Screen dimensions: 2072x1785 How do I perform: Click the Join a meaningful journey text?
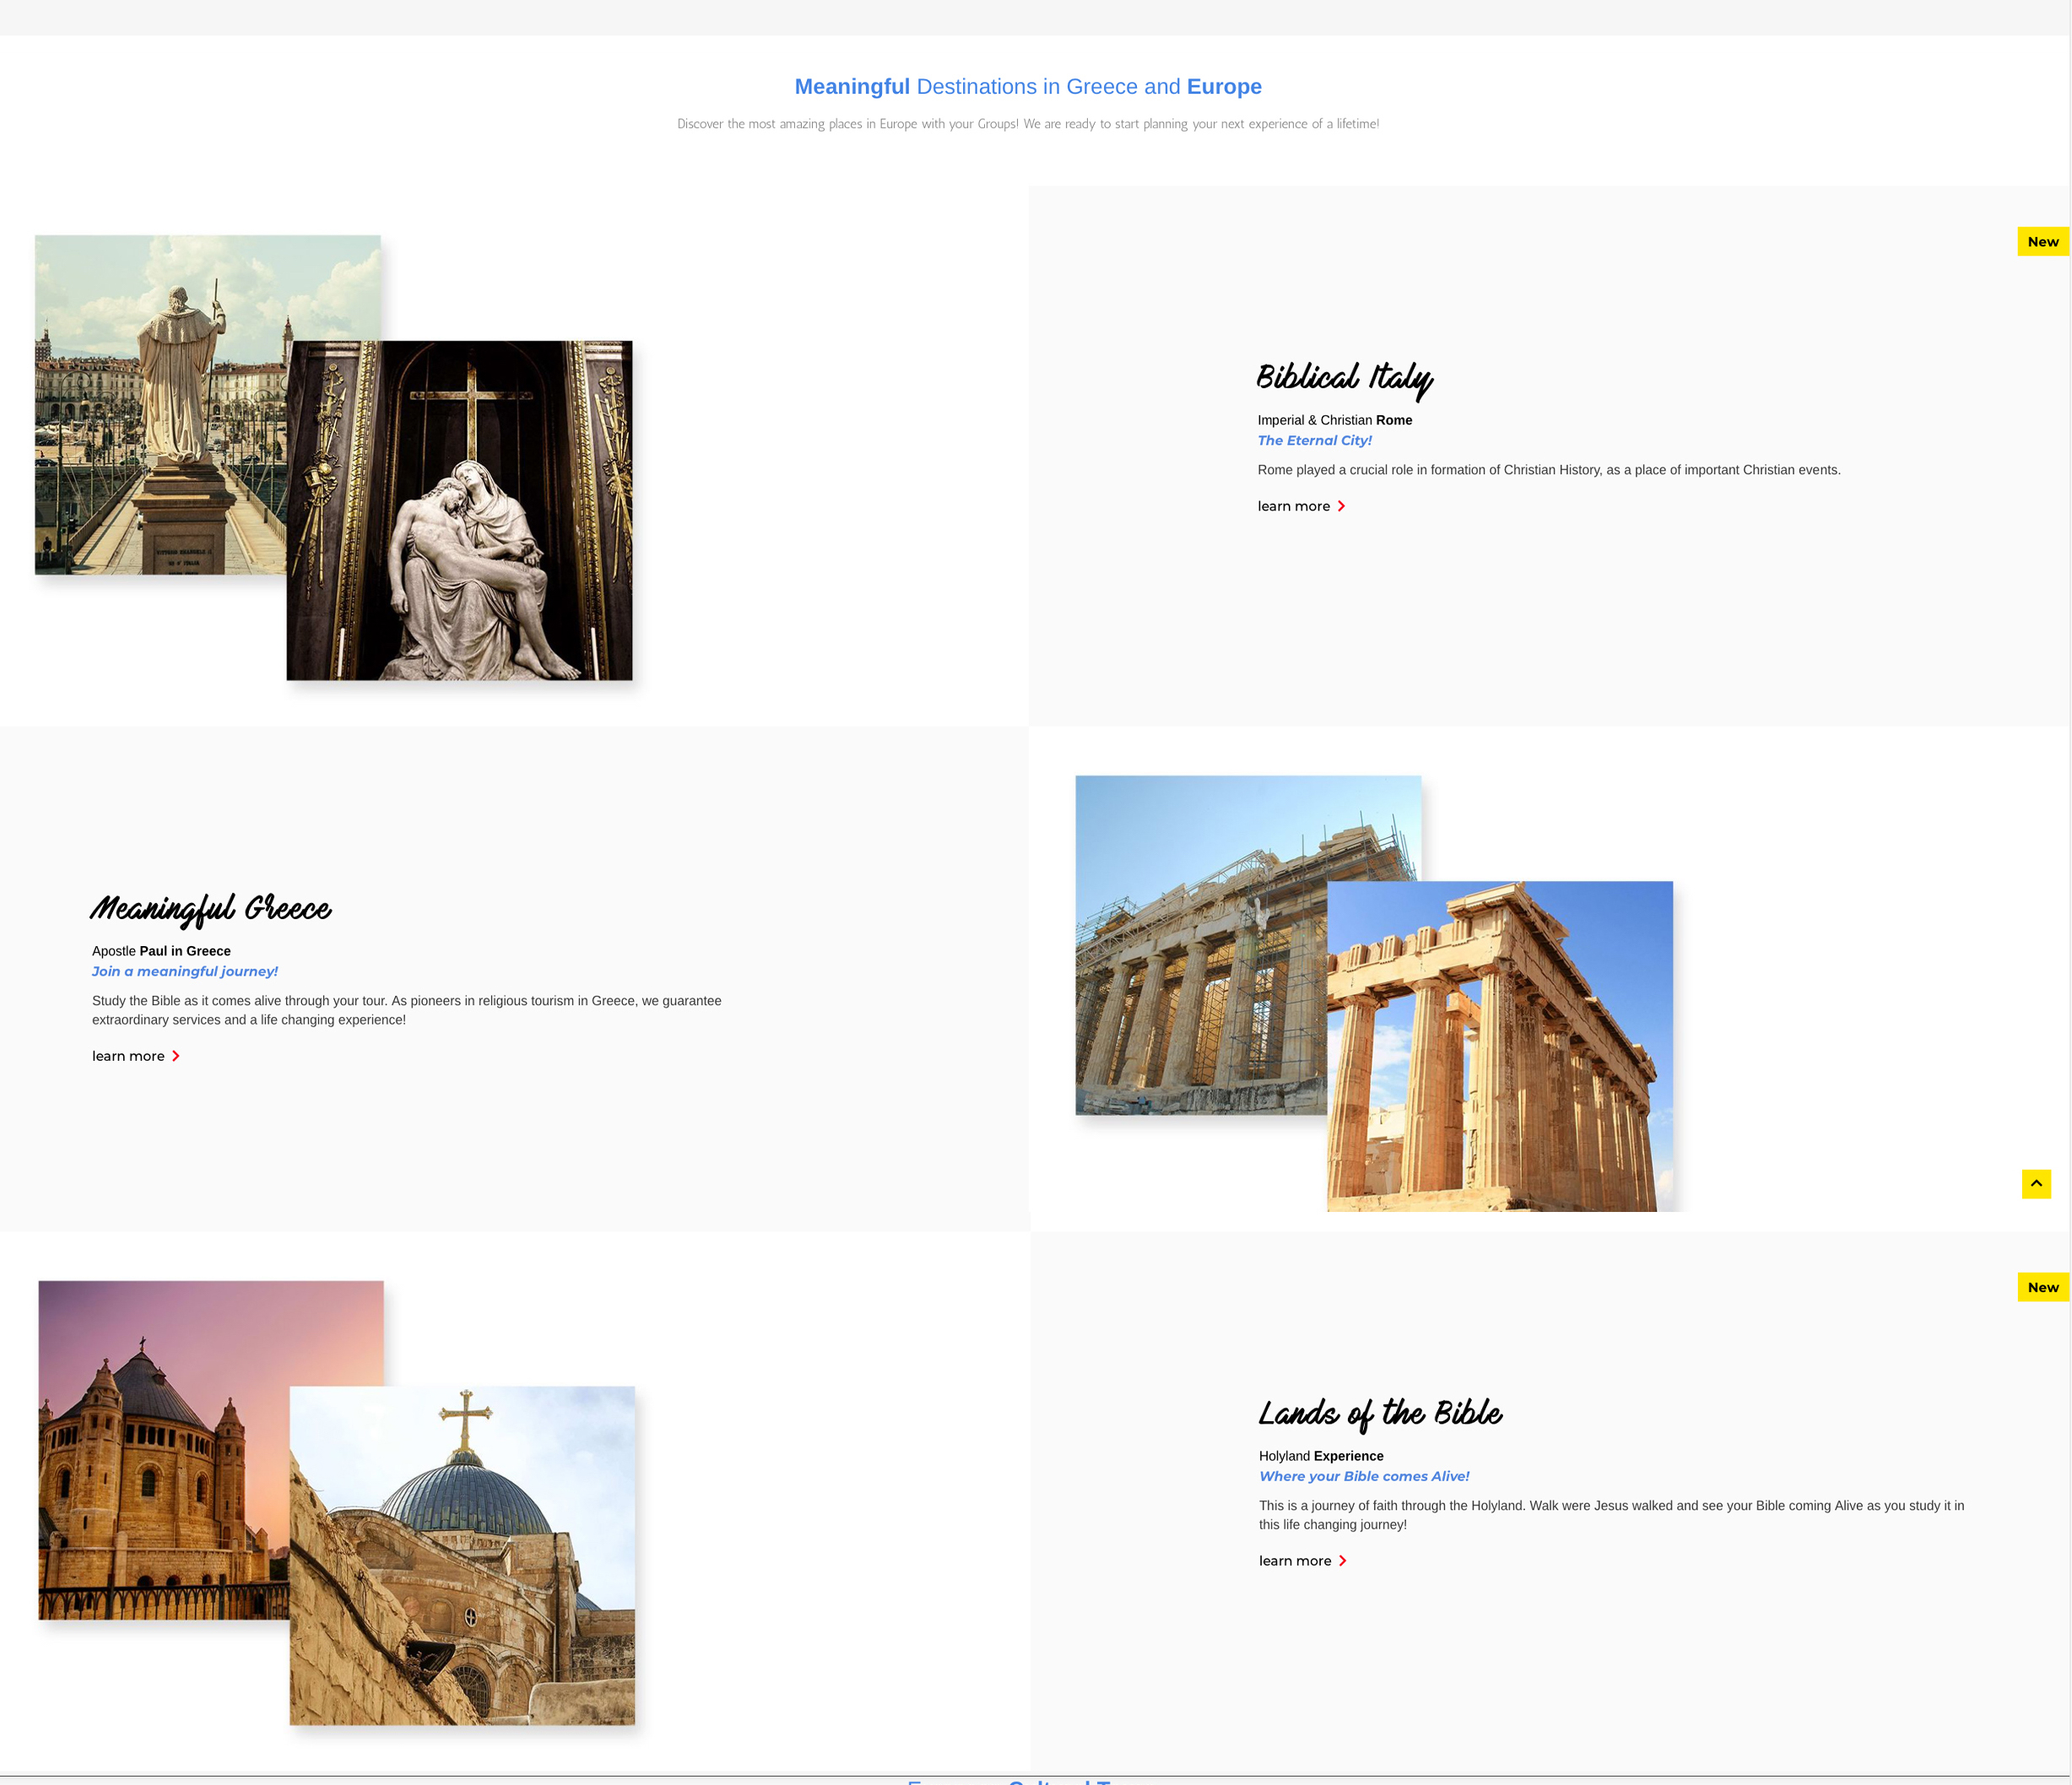(184, 971)
